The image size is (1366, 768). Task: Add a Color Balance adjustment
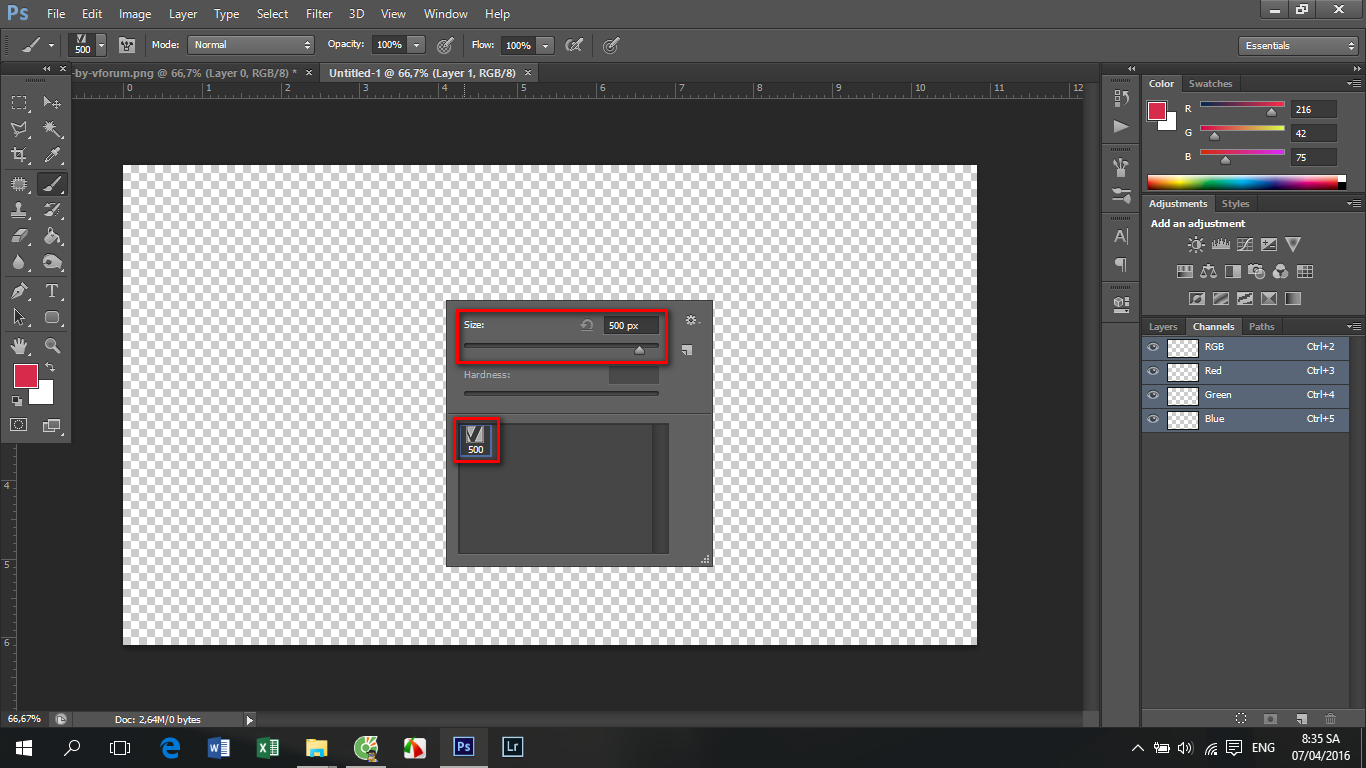(1208, 271)
